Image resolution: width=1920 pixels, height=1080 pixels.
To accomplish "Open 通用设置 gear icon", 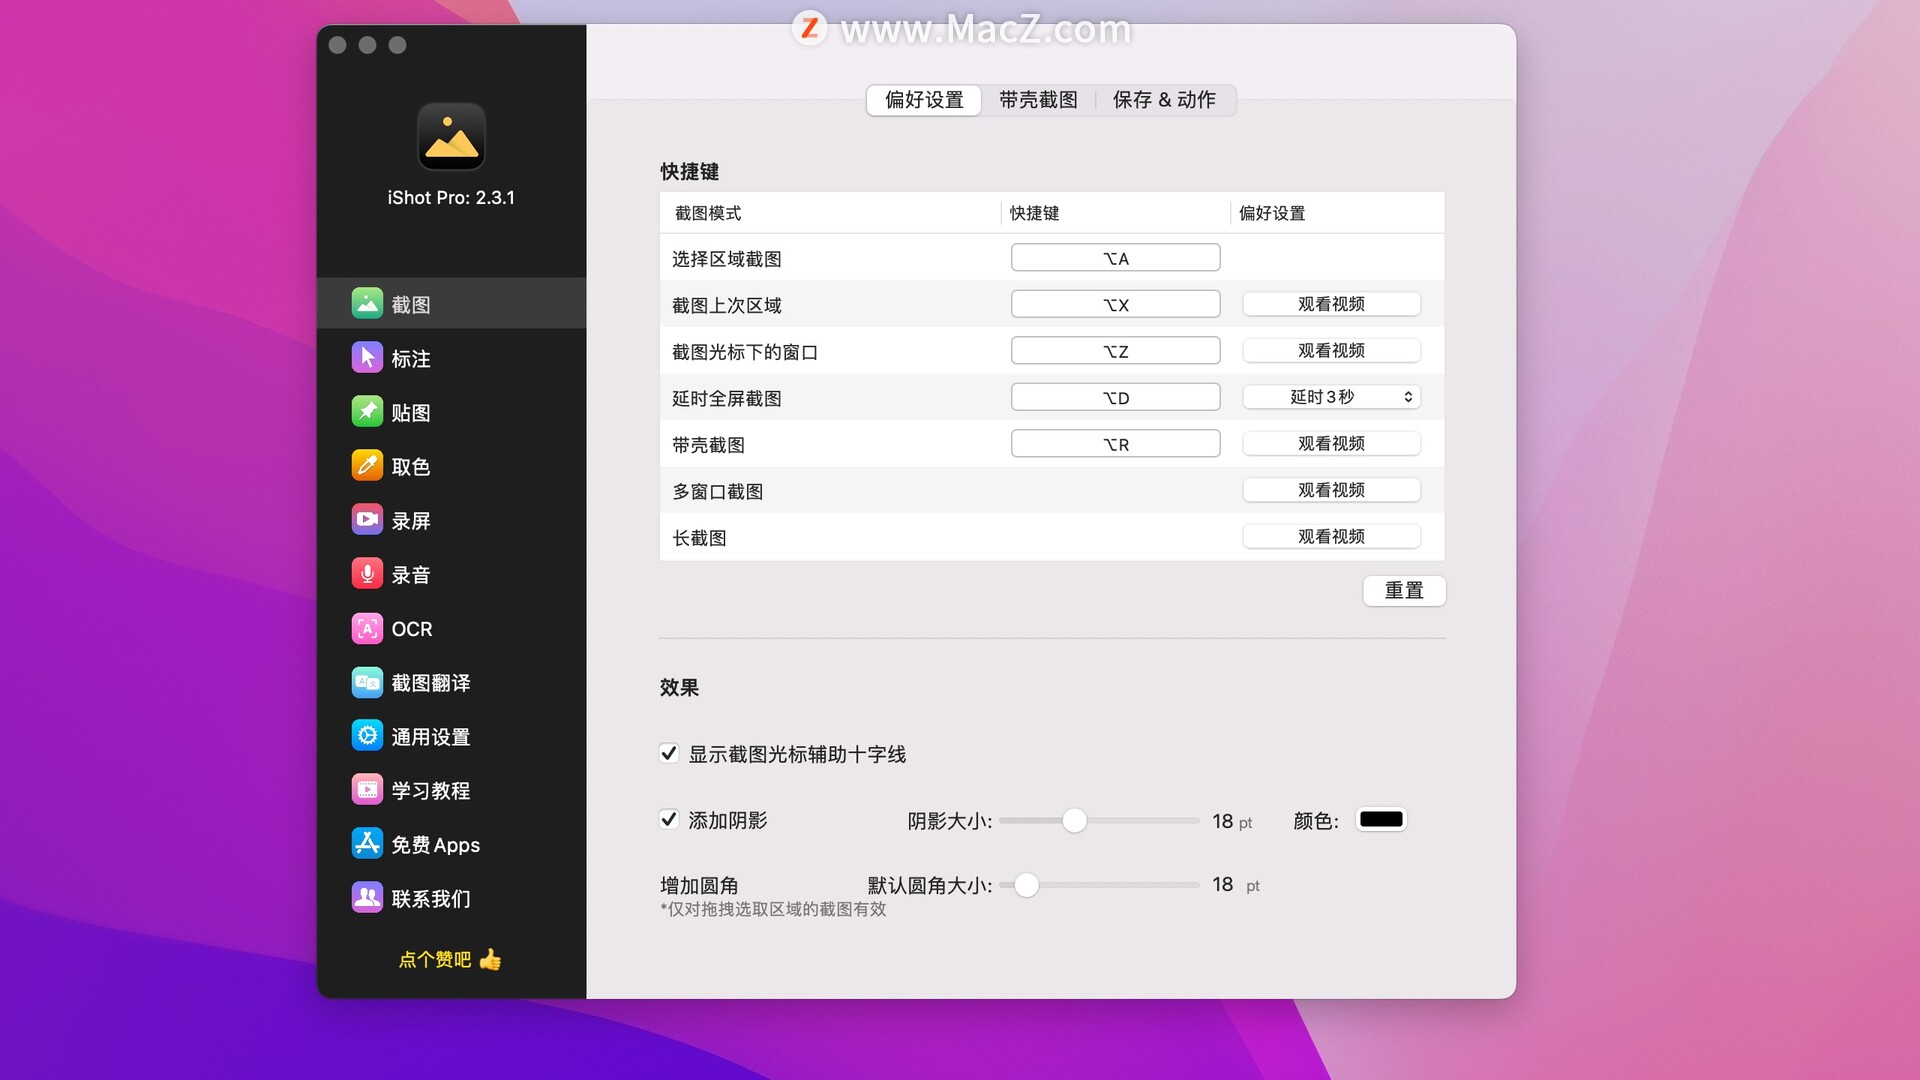I will (x=367, y=736).
